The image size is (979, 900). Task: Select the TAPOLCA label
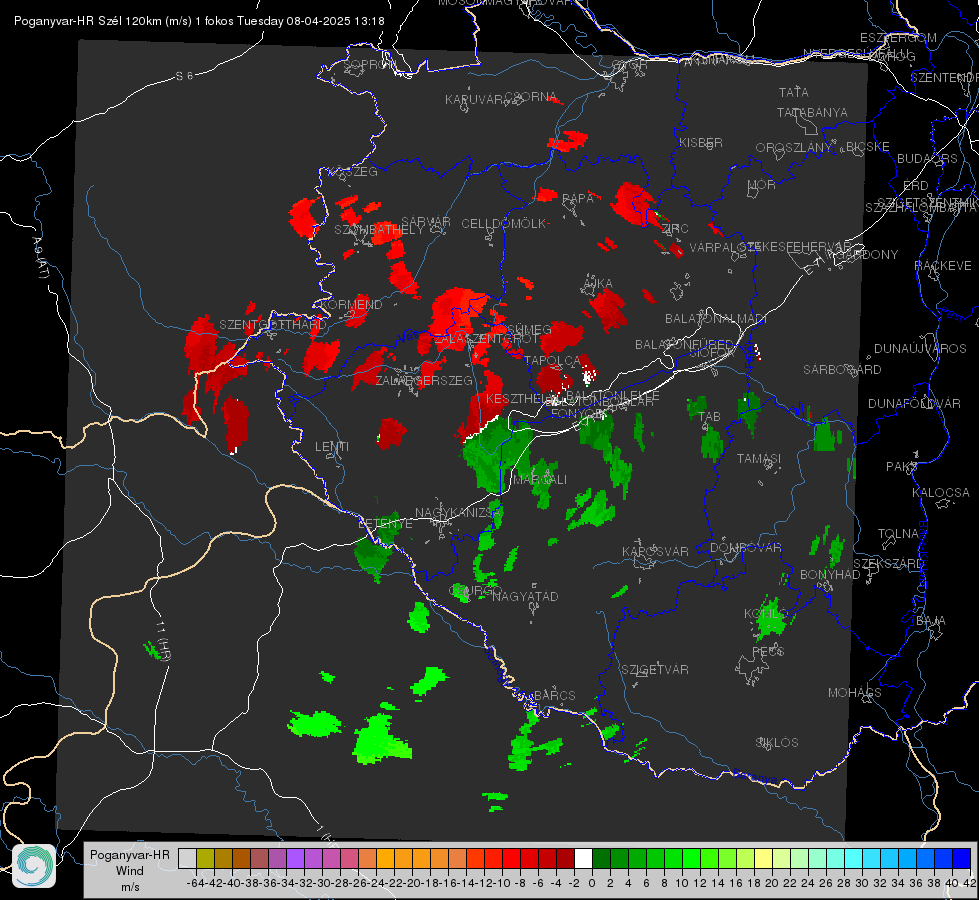553,360
